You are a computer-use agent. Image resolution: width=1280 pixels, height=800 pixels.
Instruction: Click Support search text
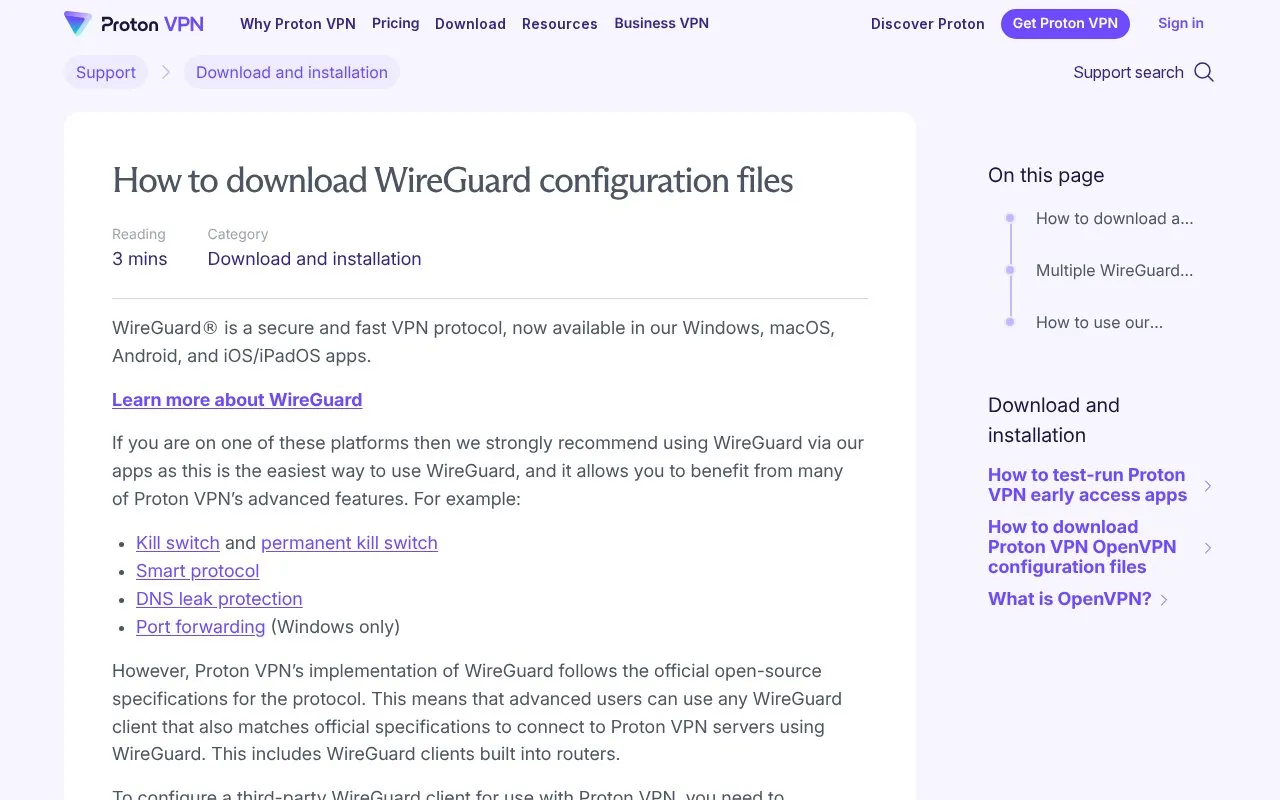click(1128, 72)
